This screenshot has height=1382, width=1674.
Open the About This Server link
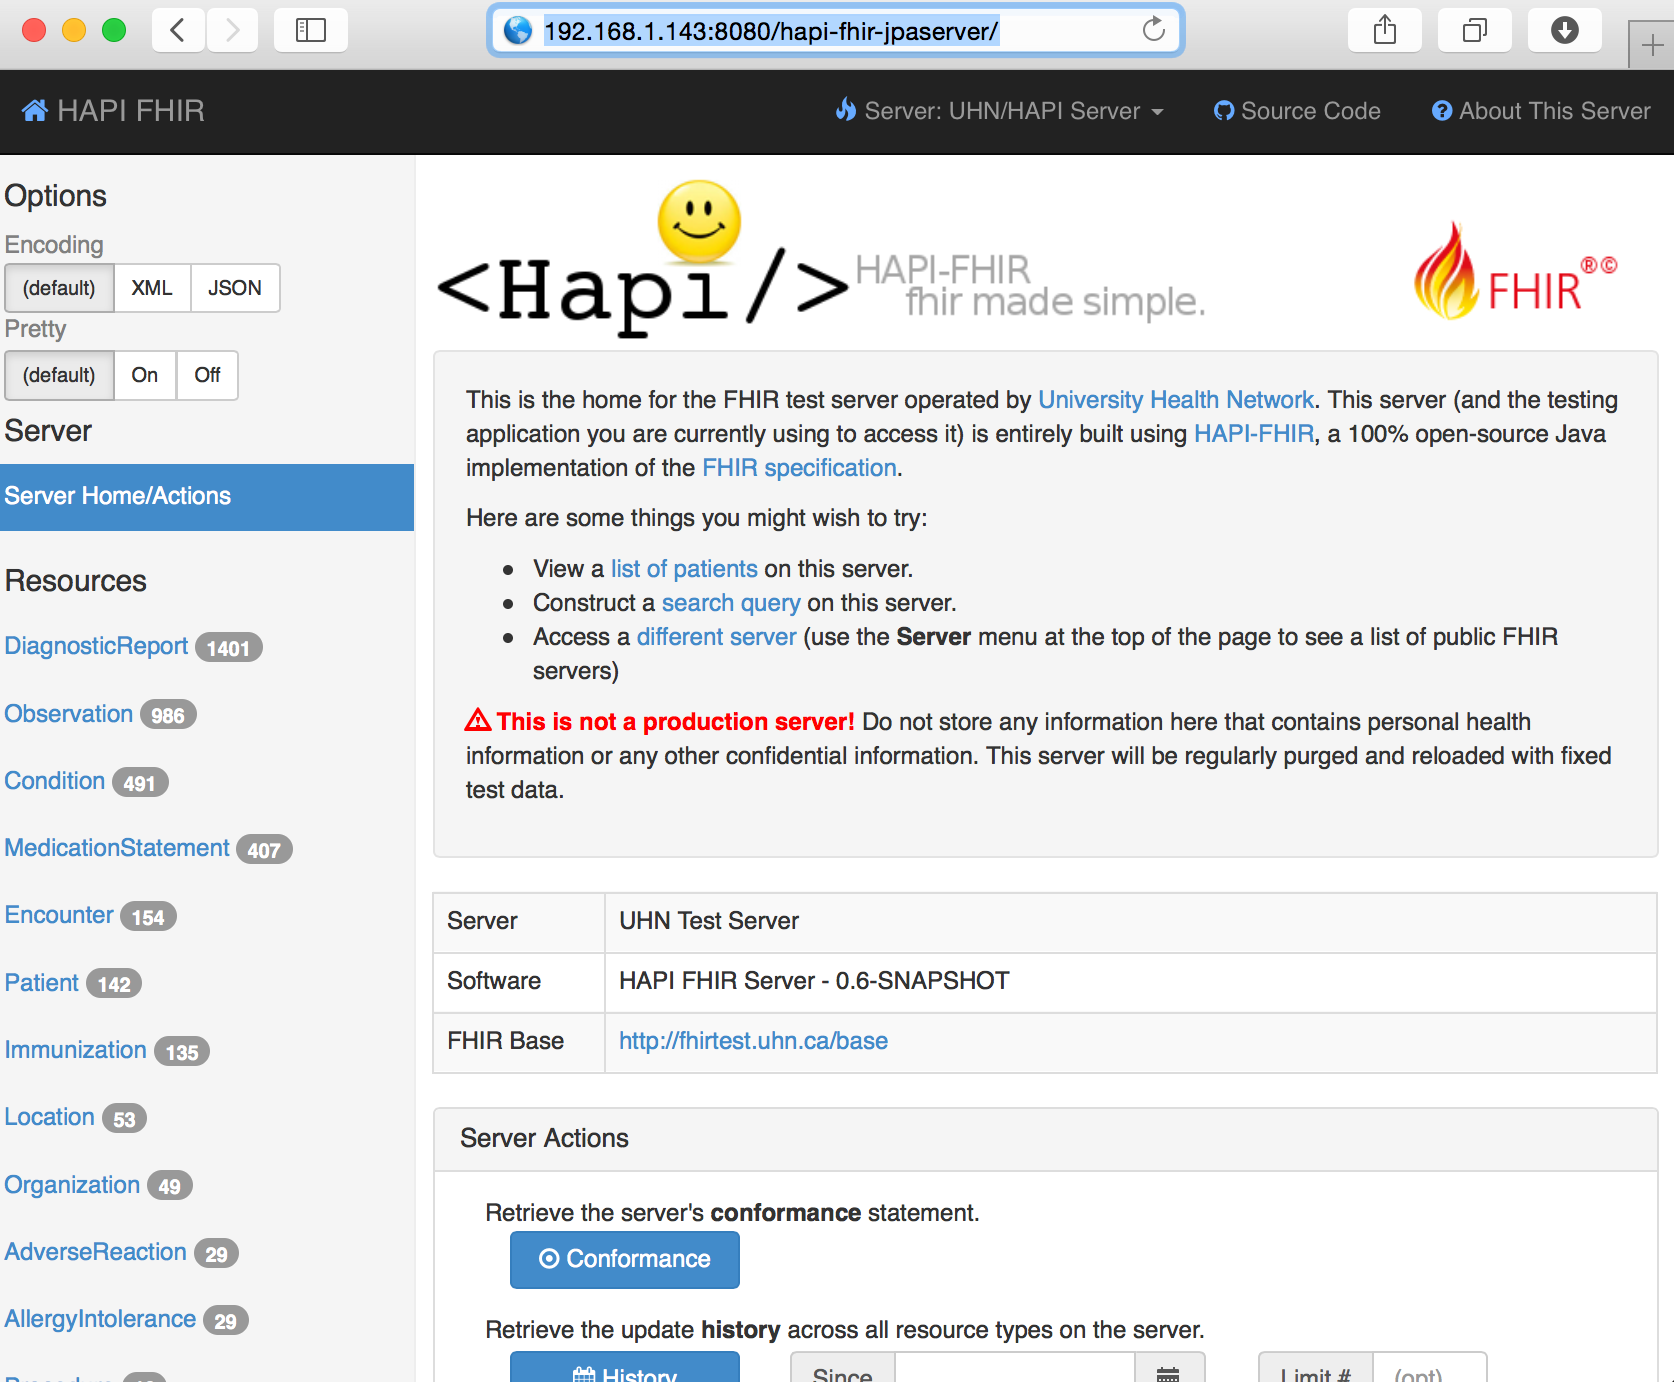[x=1541, y=111]
